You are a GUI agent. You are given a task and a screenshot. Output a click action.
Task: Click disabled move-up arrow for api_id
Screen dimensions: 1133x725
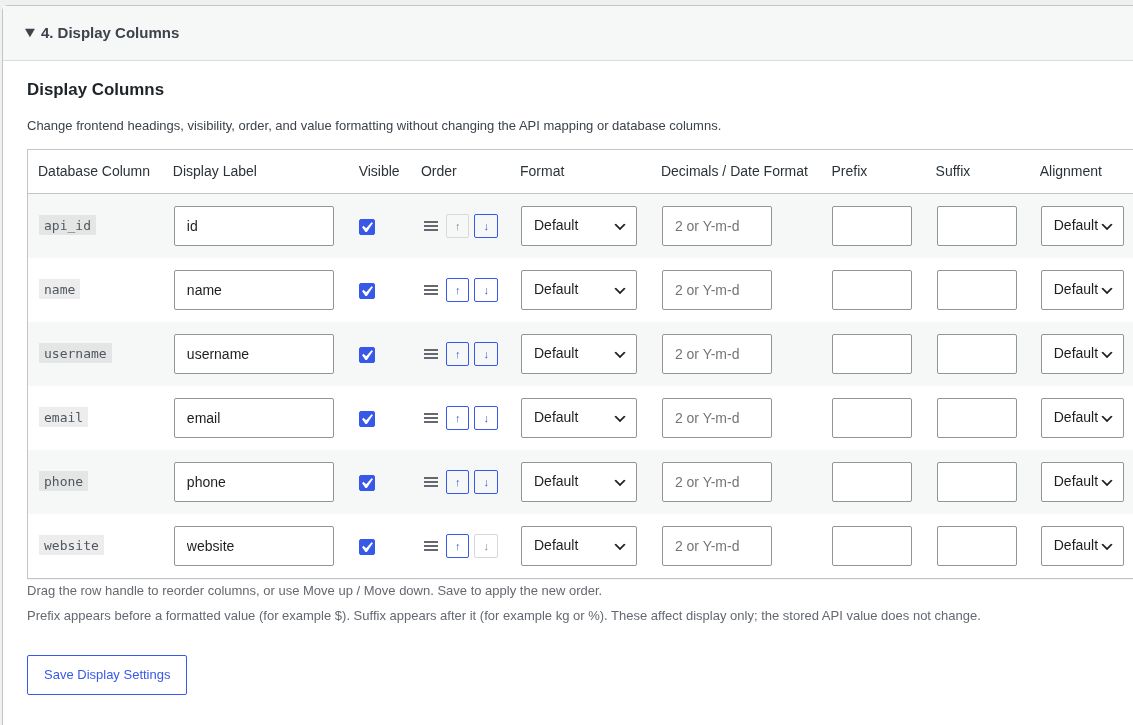click(x=457, y=226)
